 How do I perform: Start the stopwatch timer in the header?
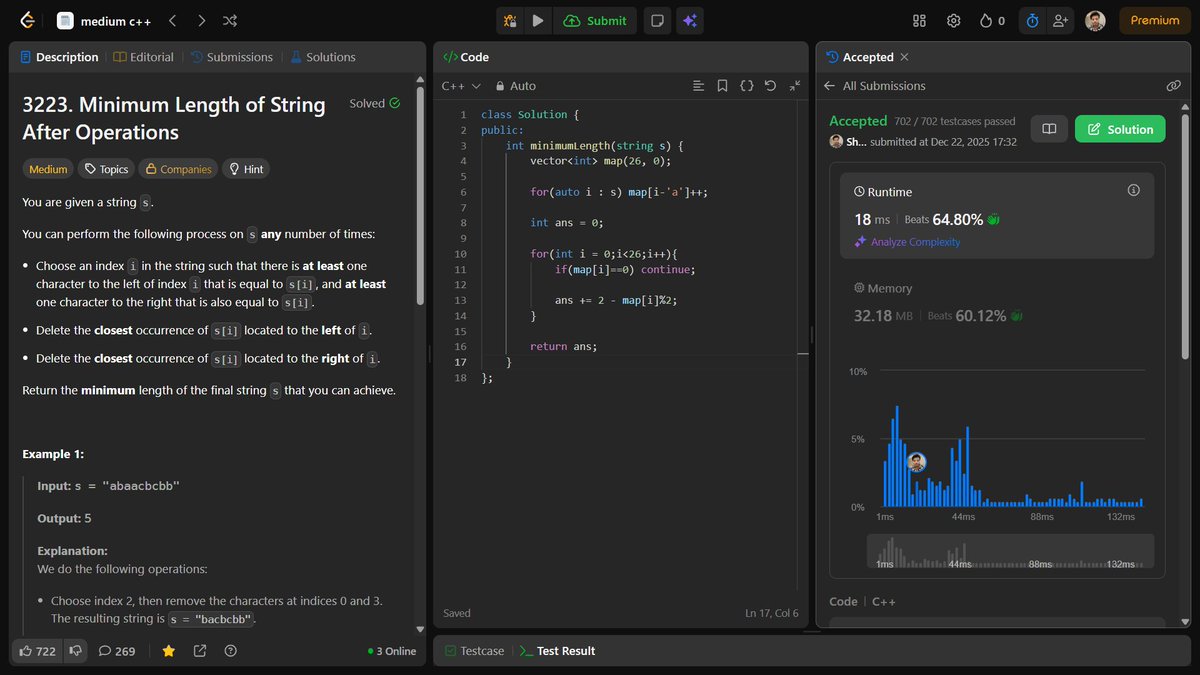[x=1032, y=20]
